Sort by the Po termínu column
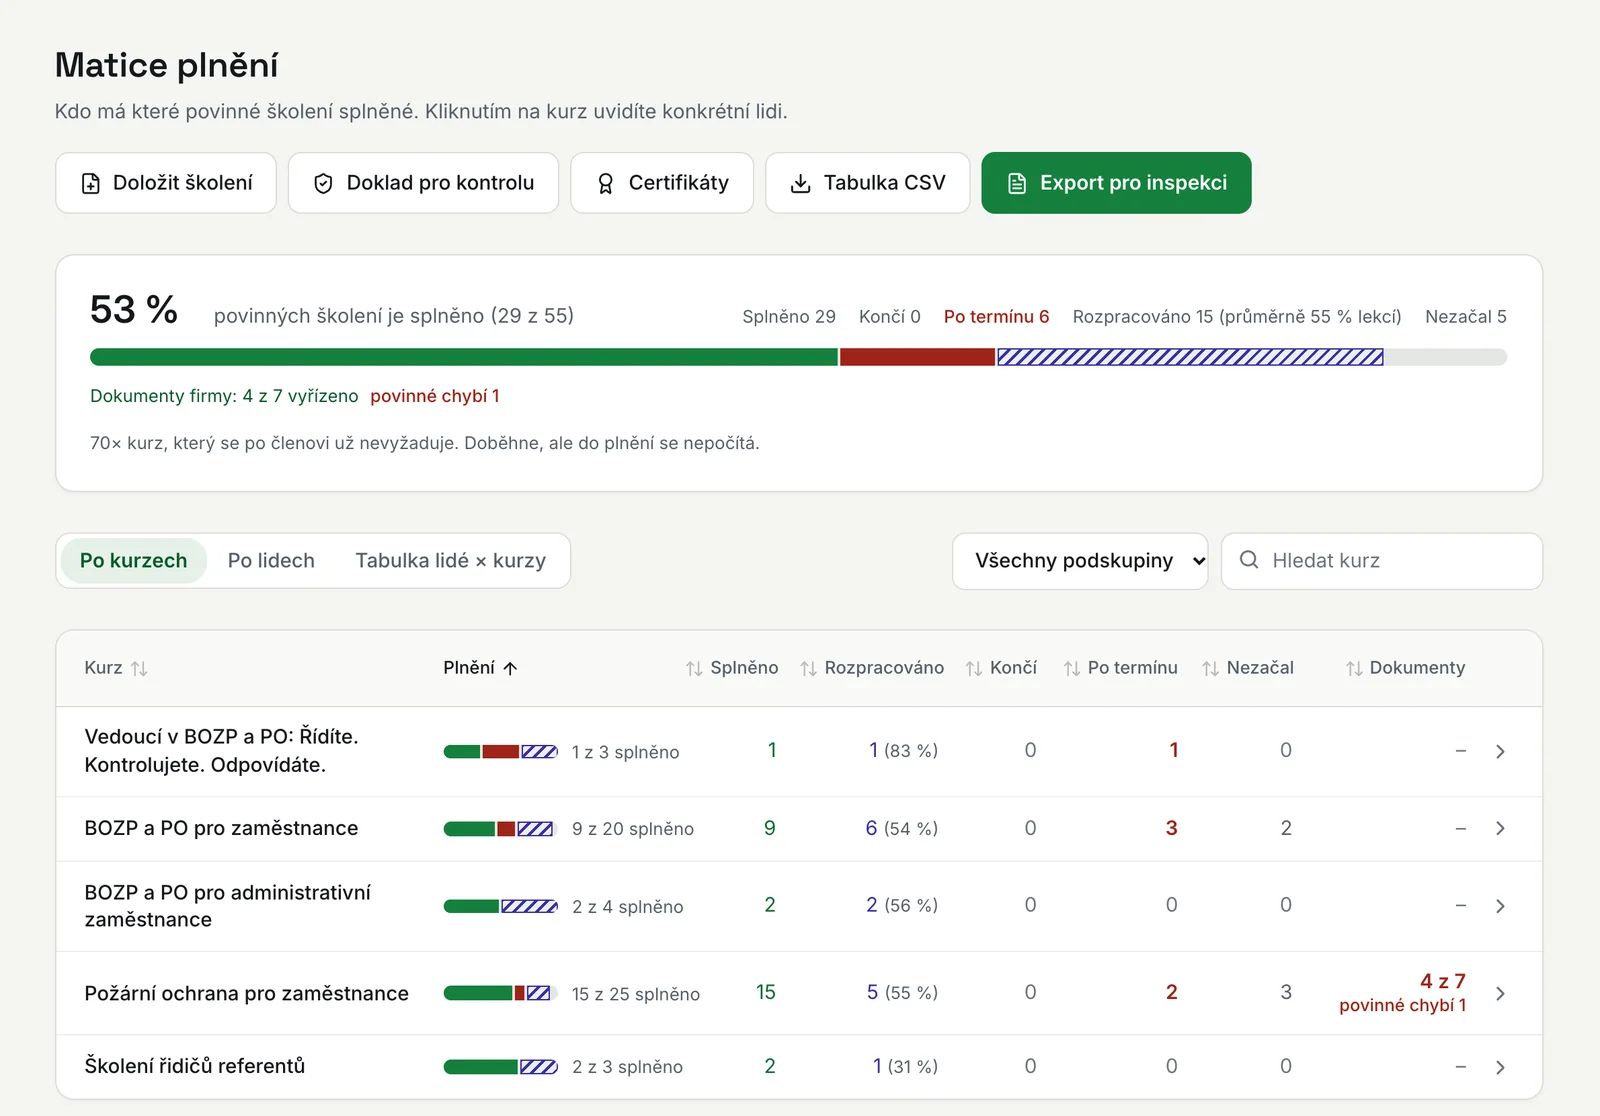1600x1116 pixels. [1120, 668]
